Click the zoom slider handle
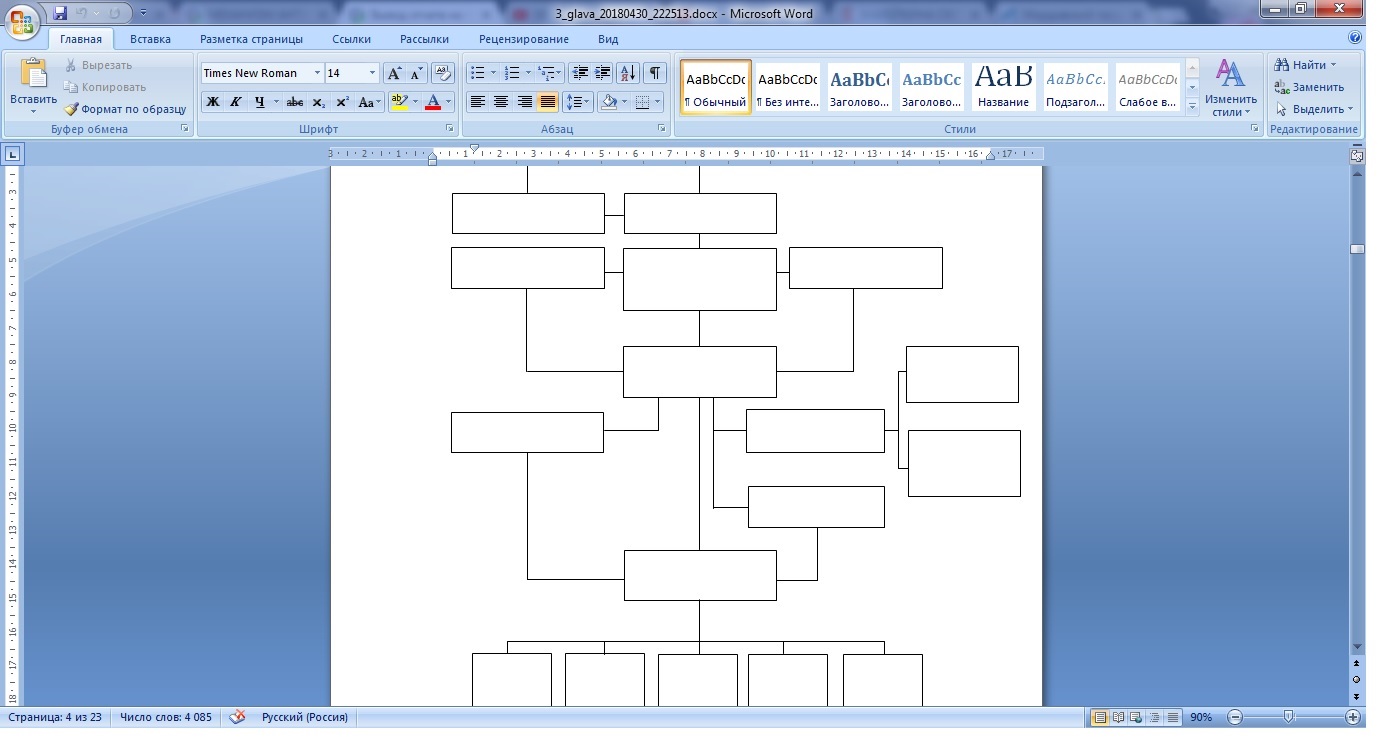The image size is (1384, 752). point(1288,717)
